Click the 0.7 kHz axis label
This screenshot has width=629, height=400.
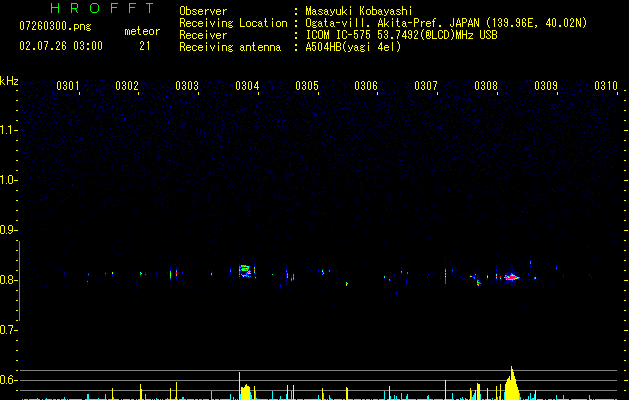click(x=8, y=330)
